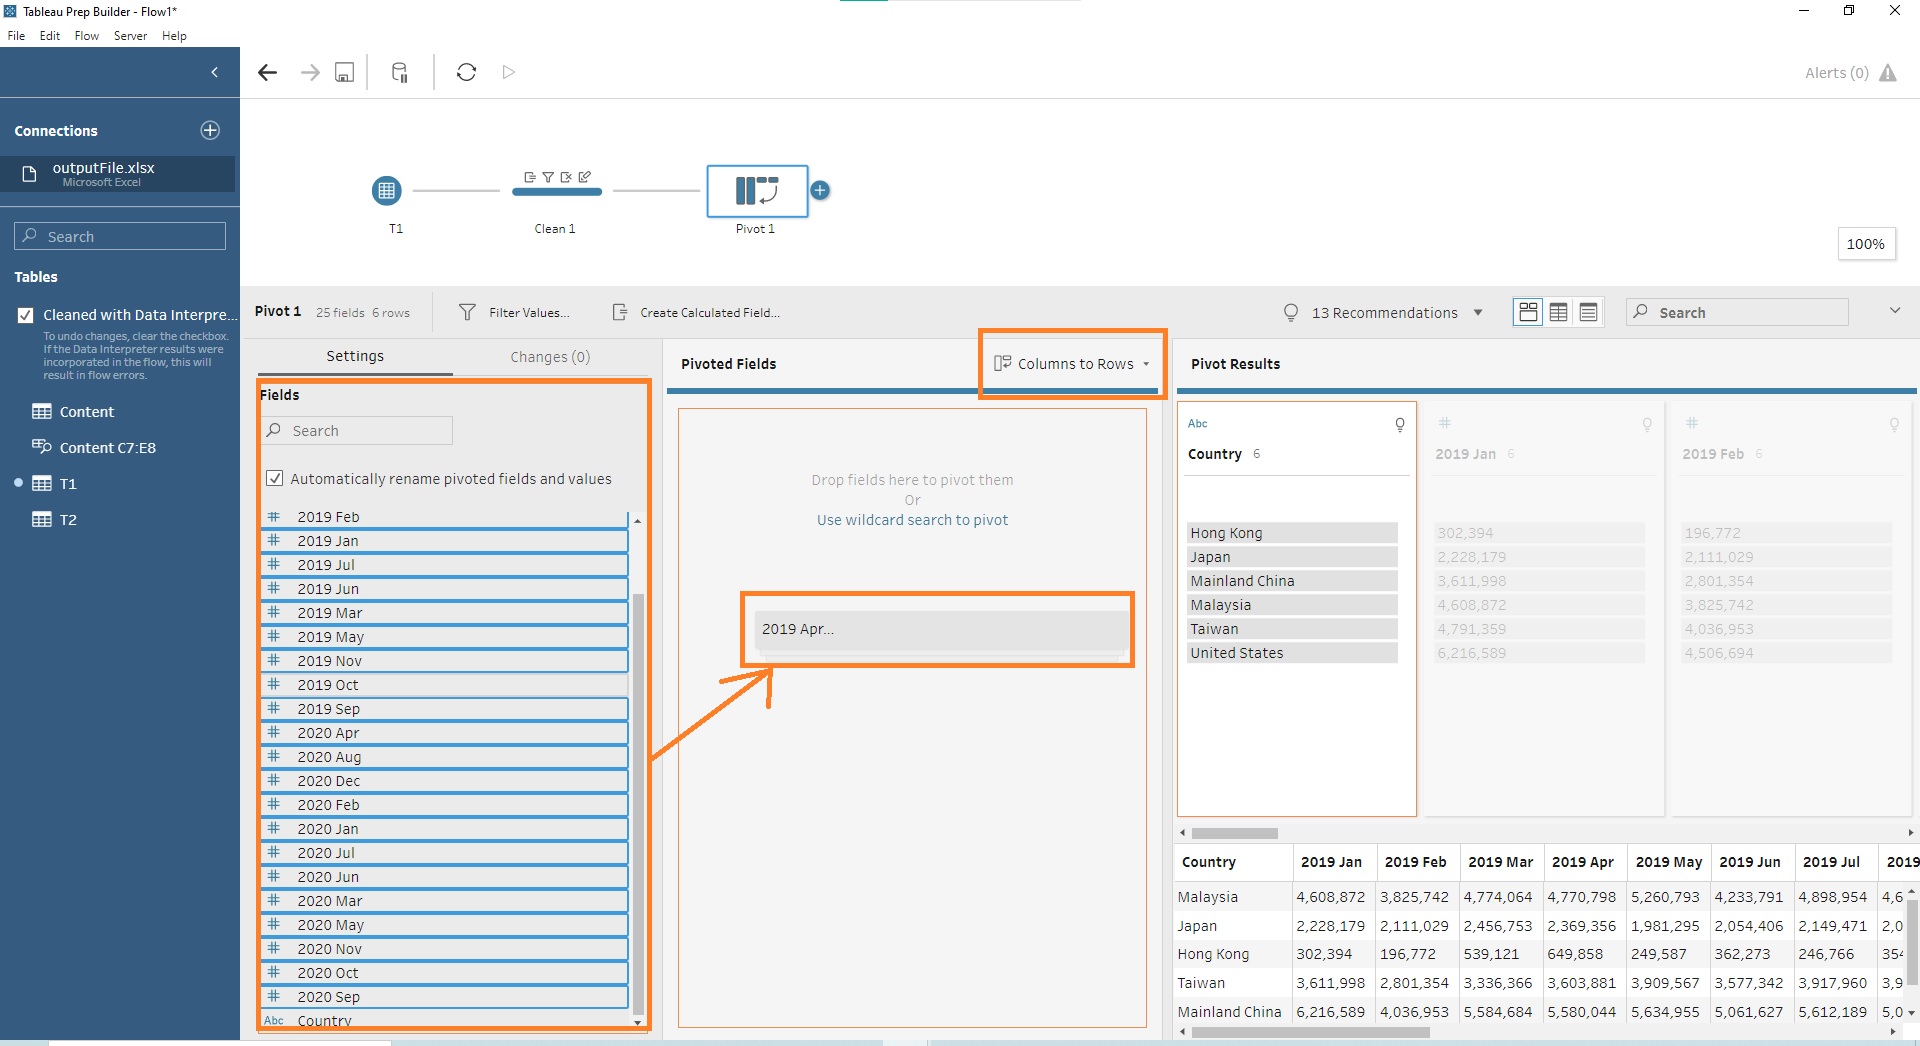
Task: Switch to profile pane view
Action: coord(1528,312)
